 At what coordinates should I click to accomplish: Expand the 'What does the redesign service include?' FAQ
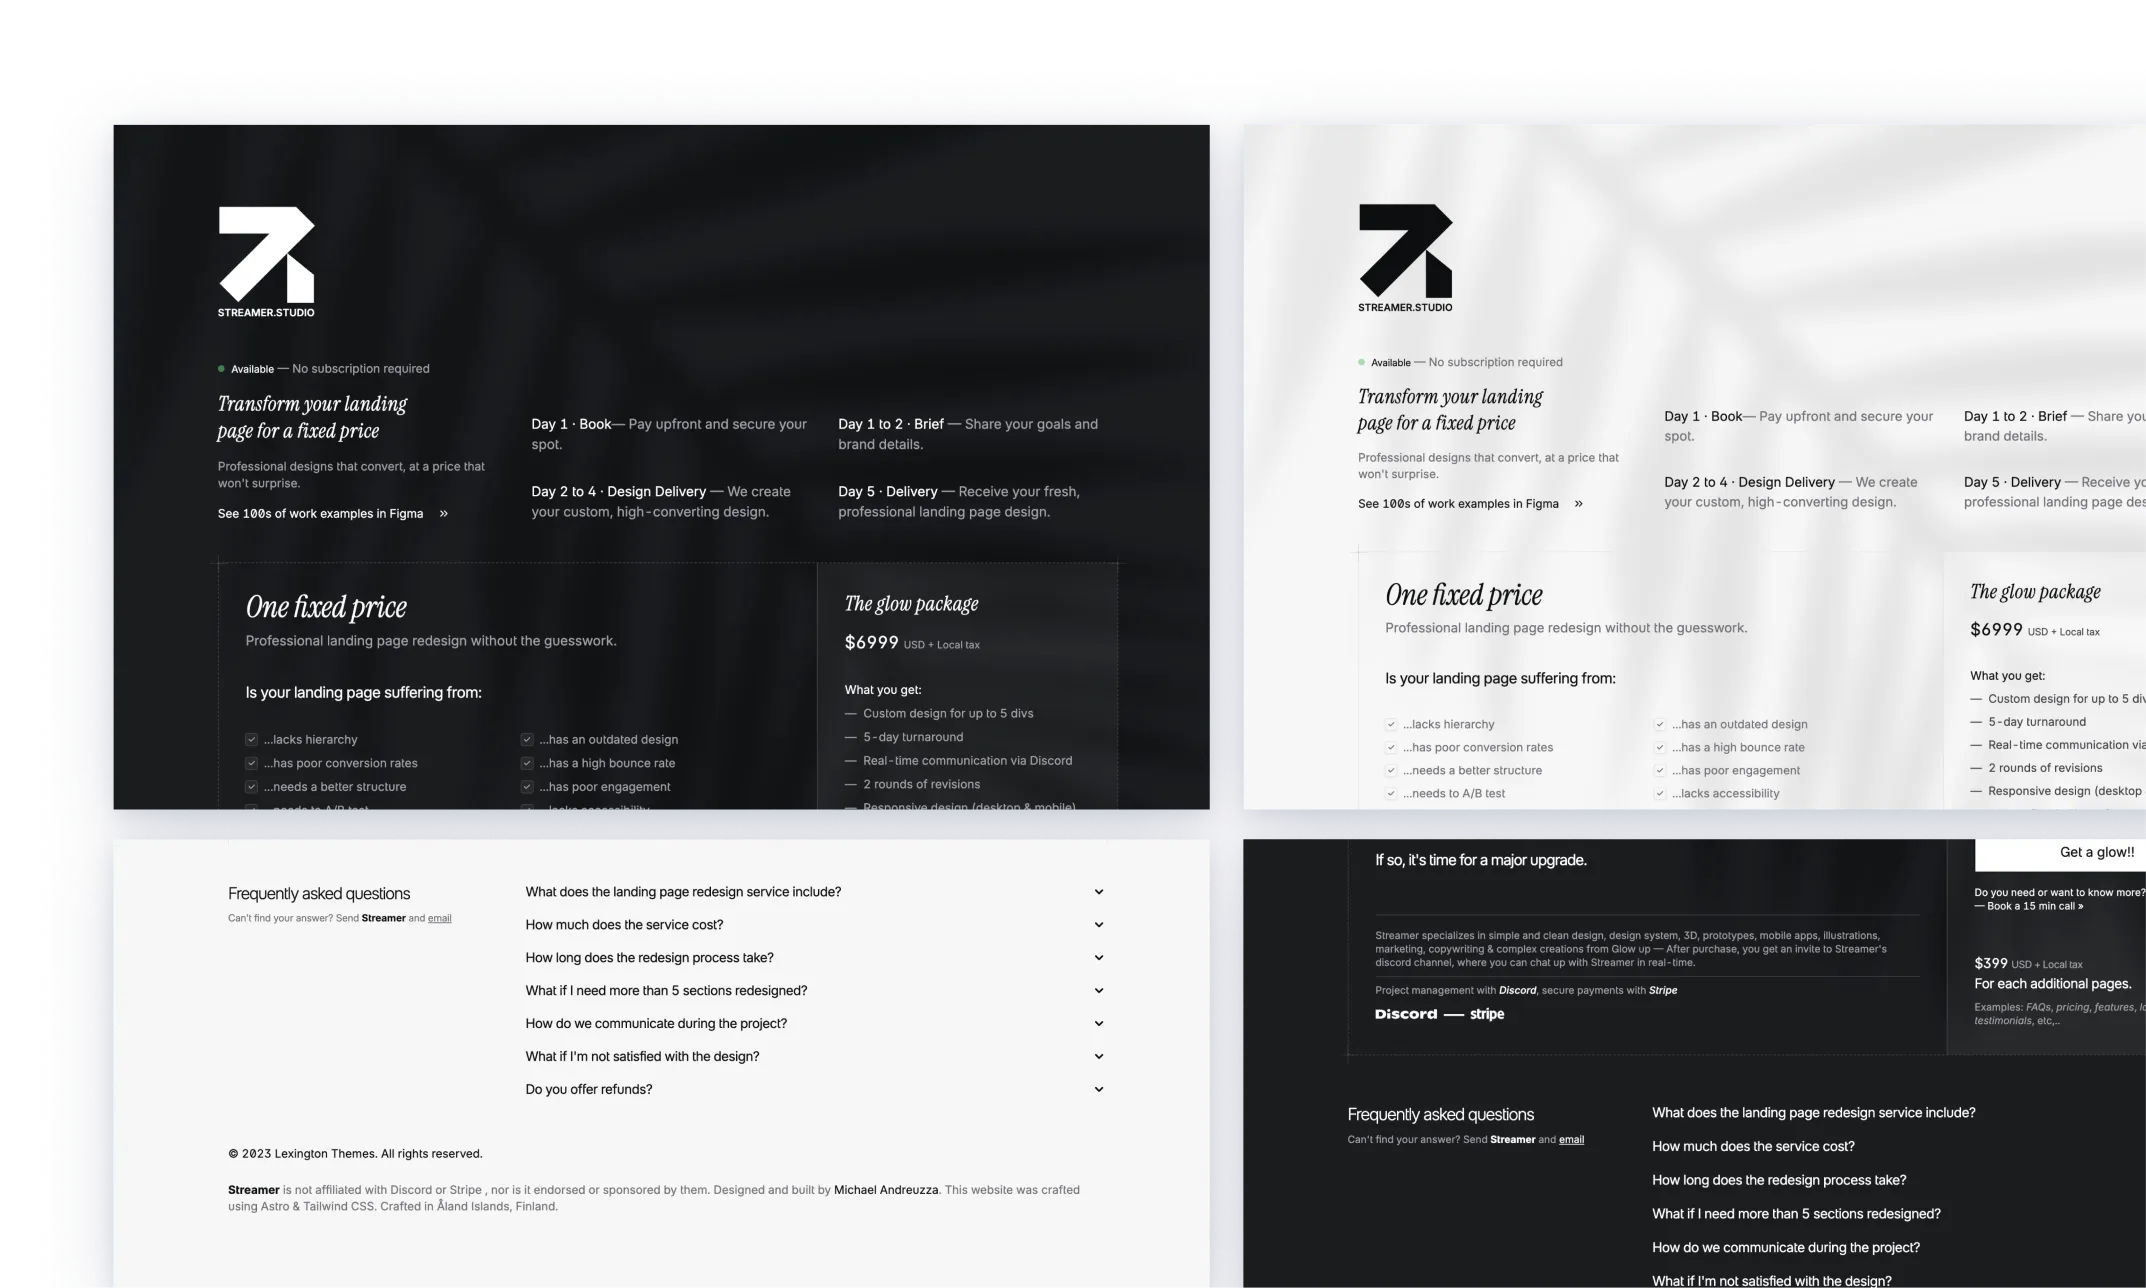(817, 891)
